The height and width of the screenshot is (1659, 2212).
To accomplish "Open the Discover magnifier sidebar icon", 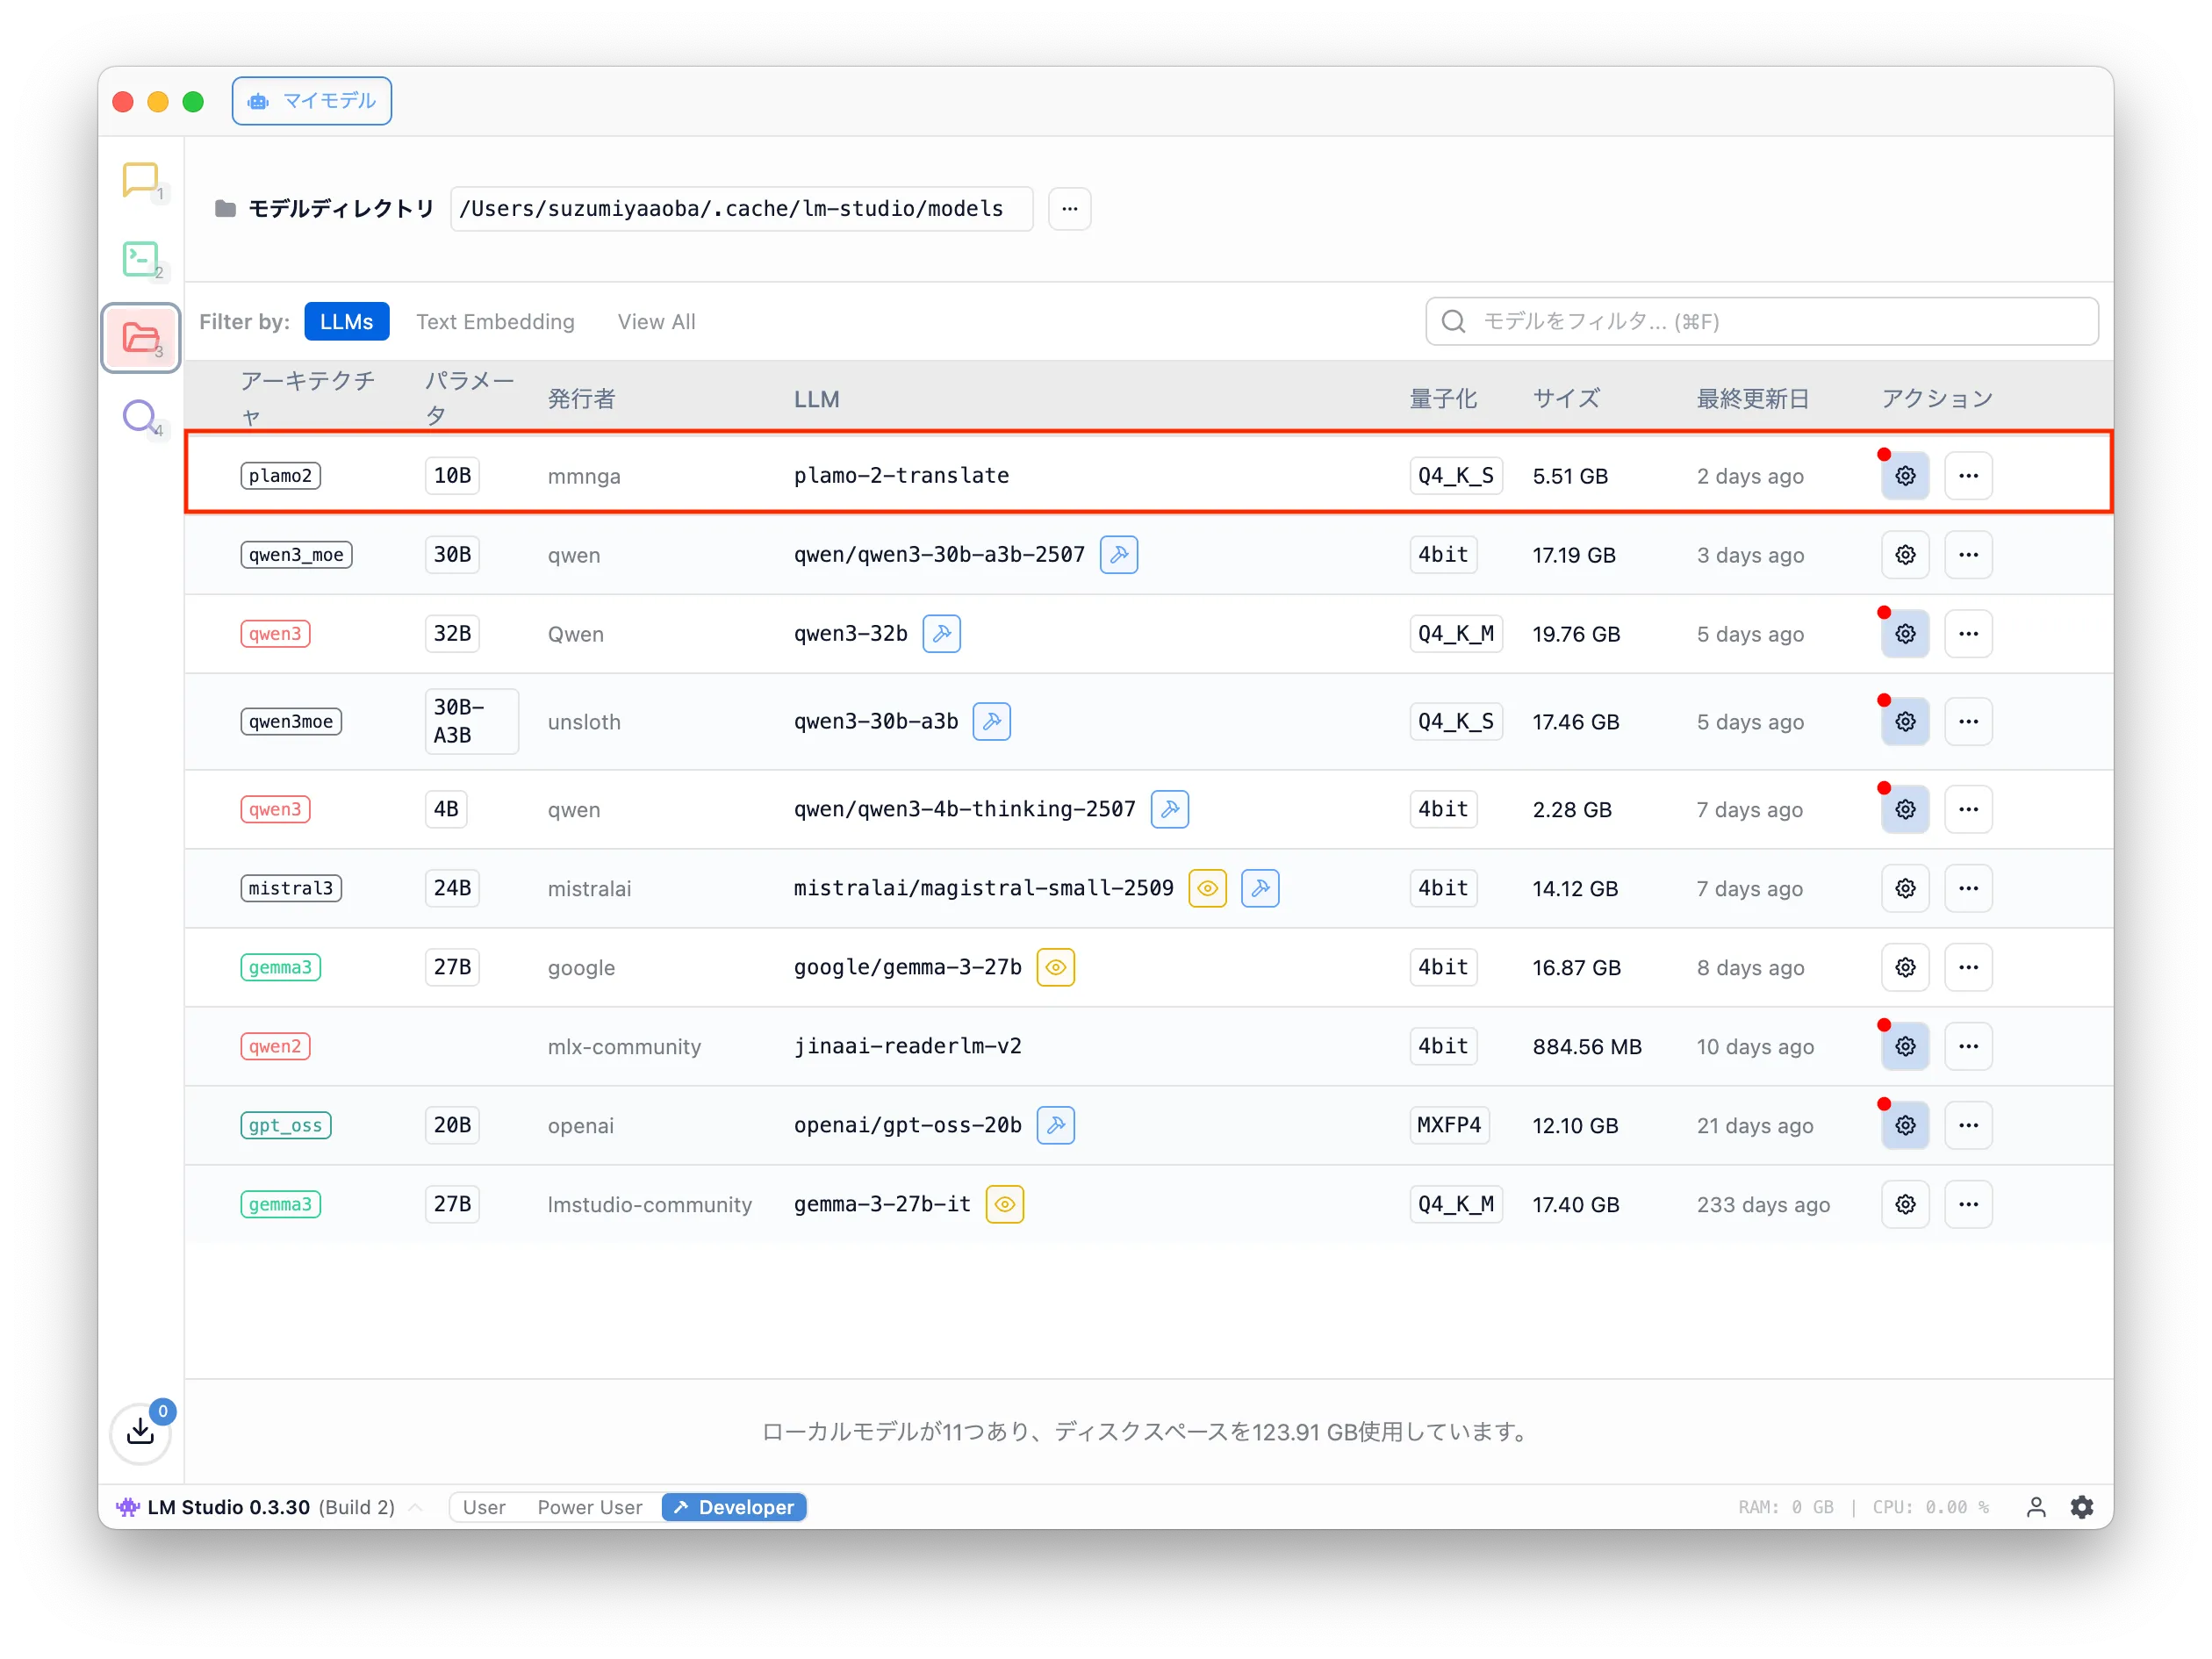I will pos(140,416).
